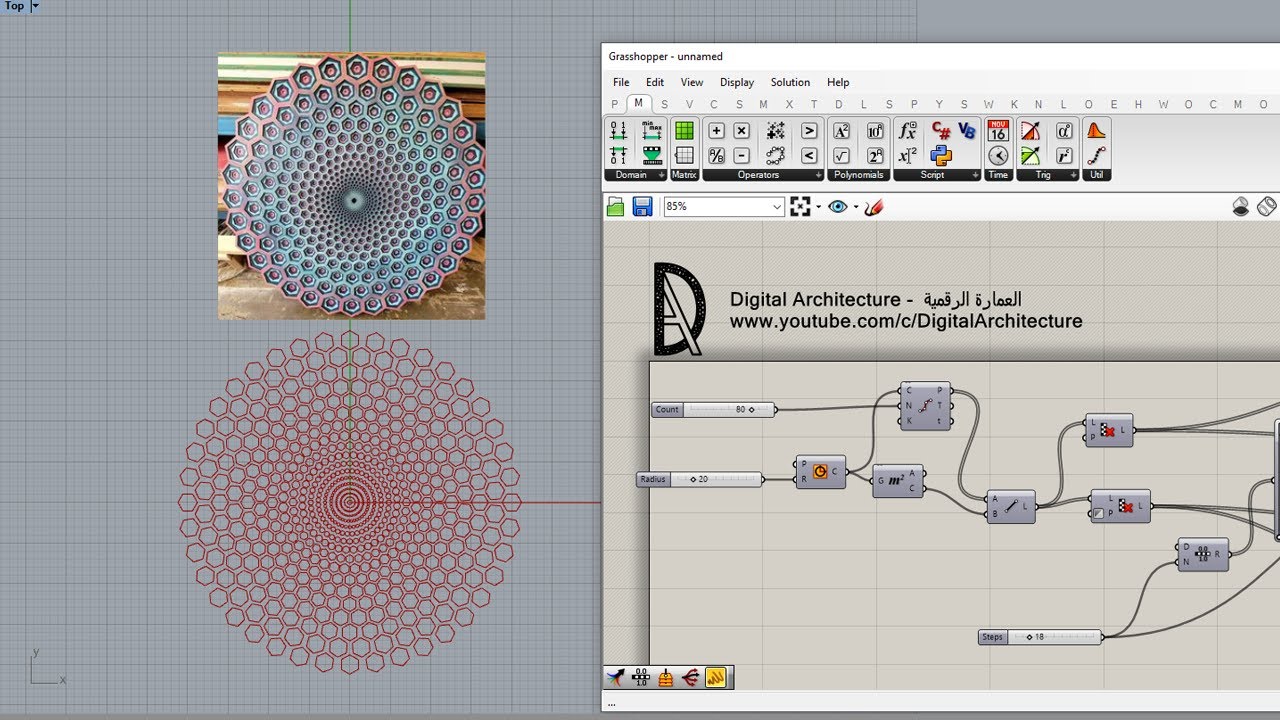The width and height of the screenshot is (1280, 720).
Task: Select the Division A/B operator component
Action: (716, 156)
